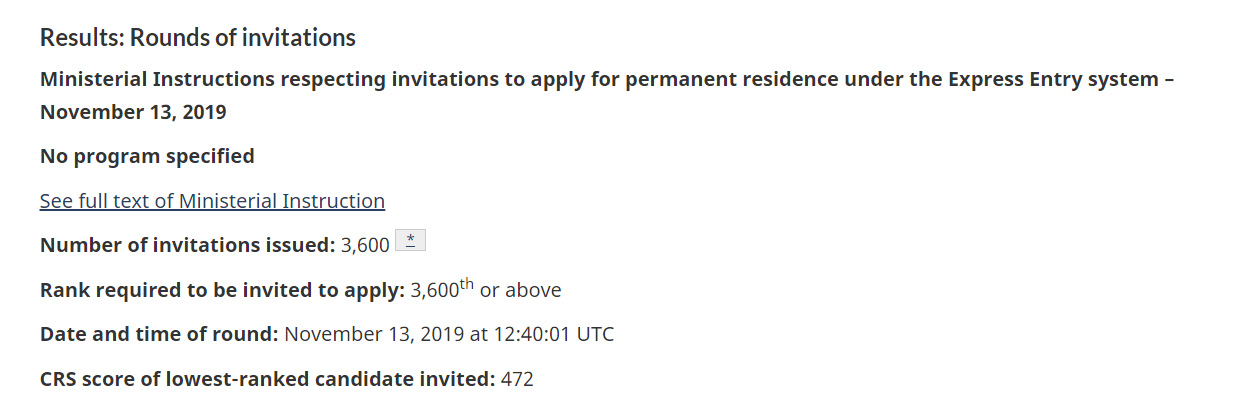Select the "Rank required to be invited" label
This screenshot has height=400, width=1249.
pyautogui.click(x=222, y=290)
